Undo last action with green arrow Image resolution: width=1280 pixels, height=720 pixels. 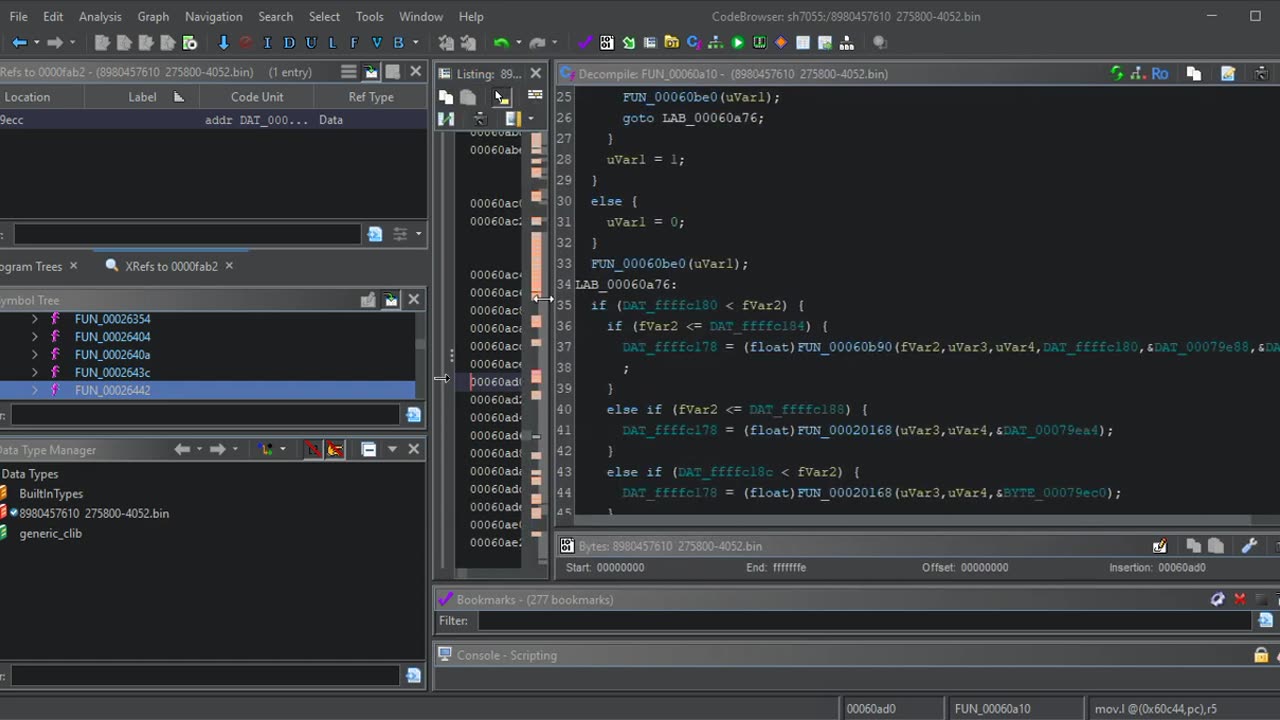click(501, 42)
